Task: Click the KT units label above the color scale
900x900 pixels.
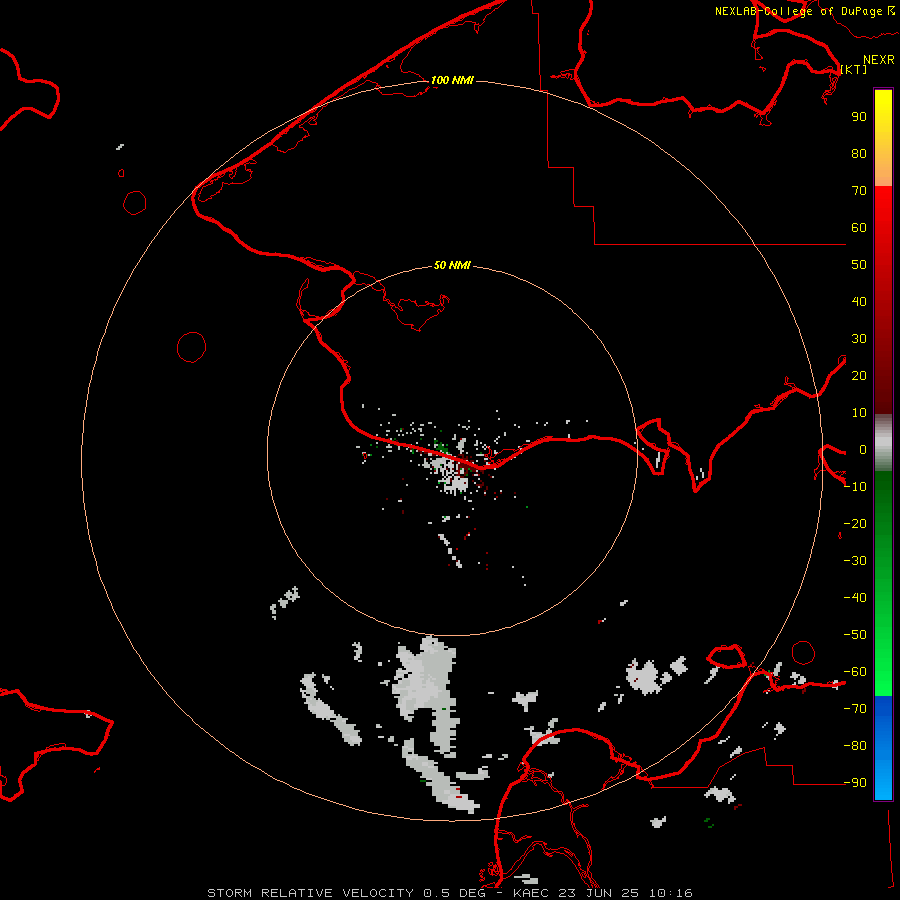Action: click(854, 69)
